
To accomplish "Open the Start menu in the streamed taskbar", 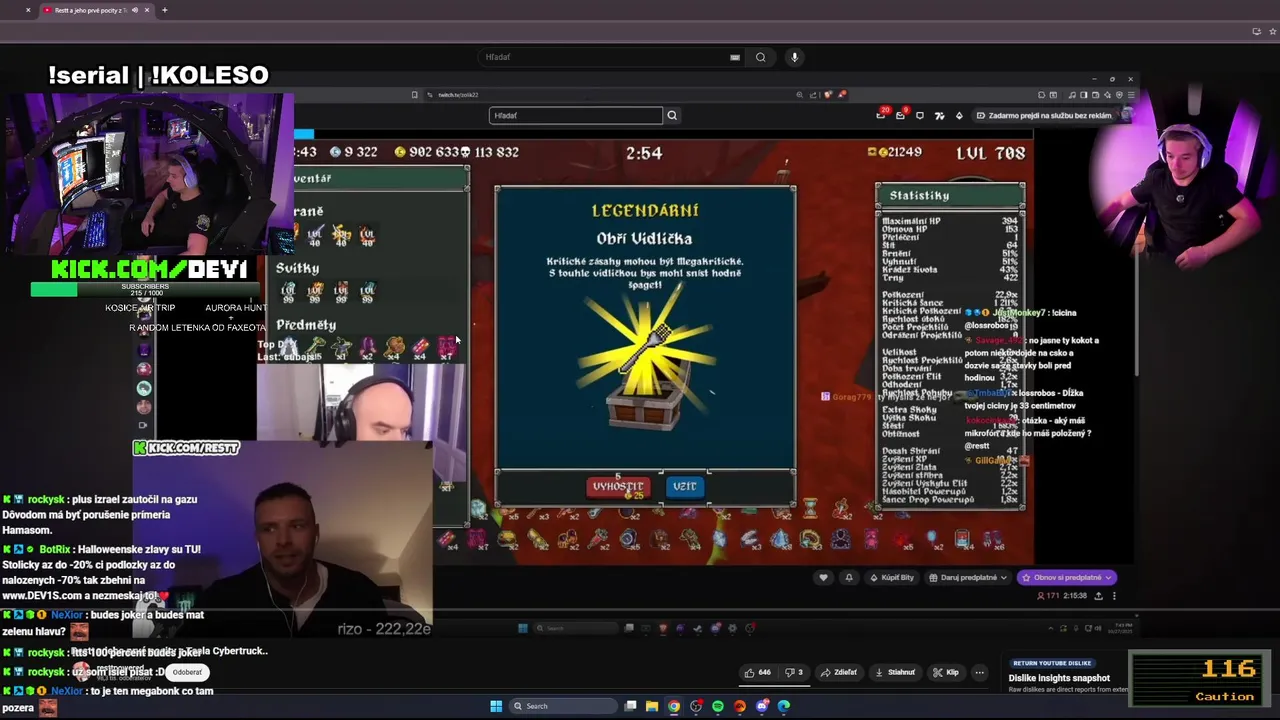I will click(x=522, y=628).
